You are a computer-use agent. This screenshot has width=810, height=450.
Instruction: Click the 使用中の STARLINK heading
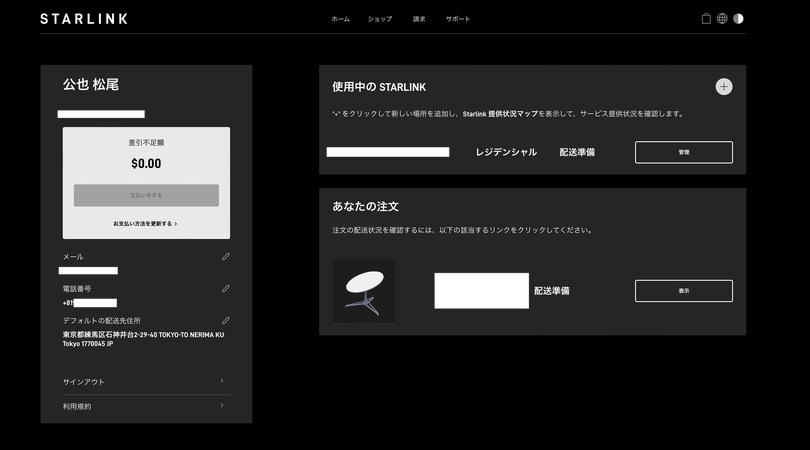pos(379,87)
